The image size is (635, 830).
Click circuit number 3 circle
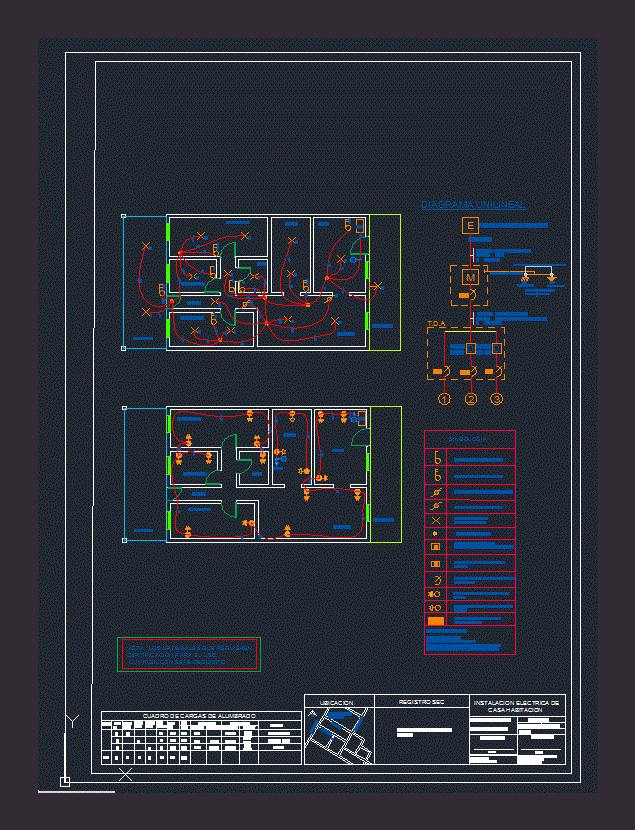pyautogui.click(x=496, y=400)
